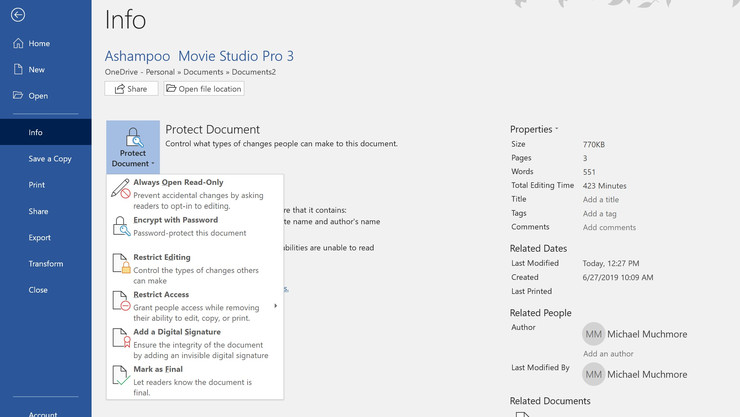Select Home in the left sidebar
Viewport: 740px width, 417px height.
[39, 43]
